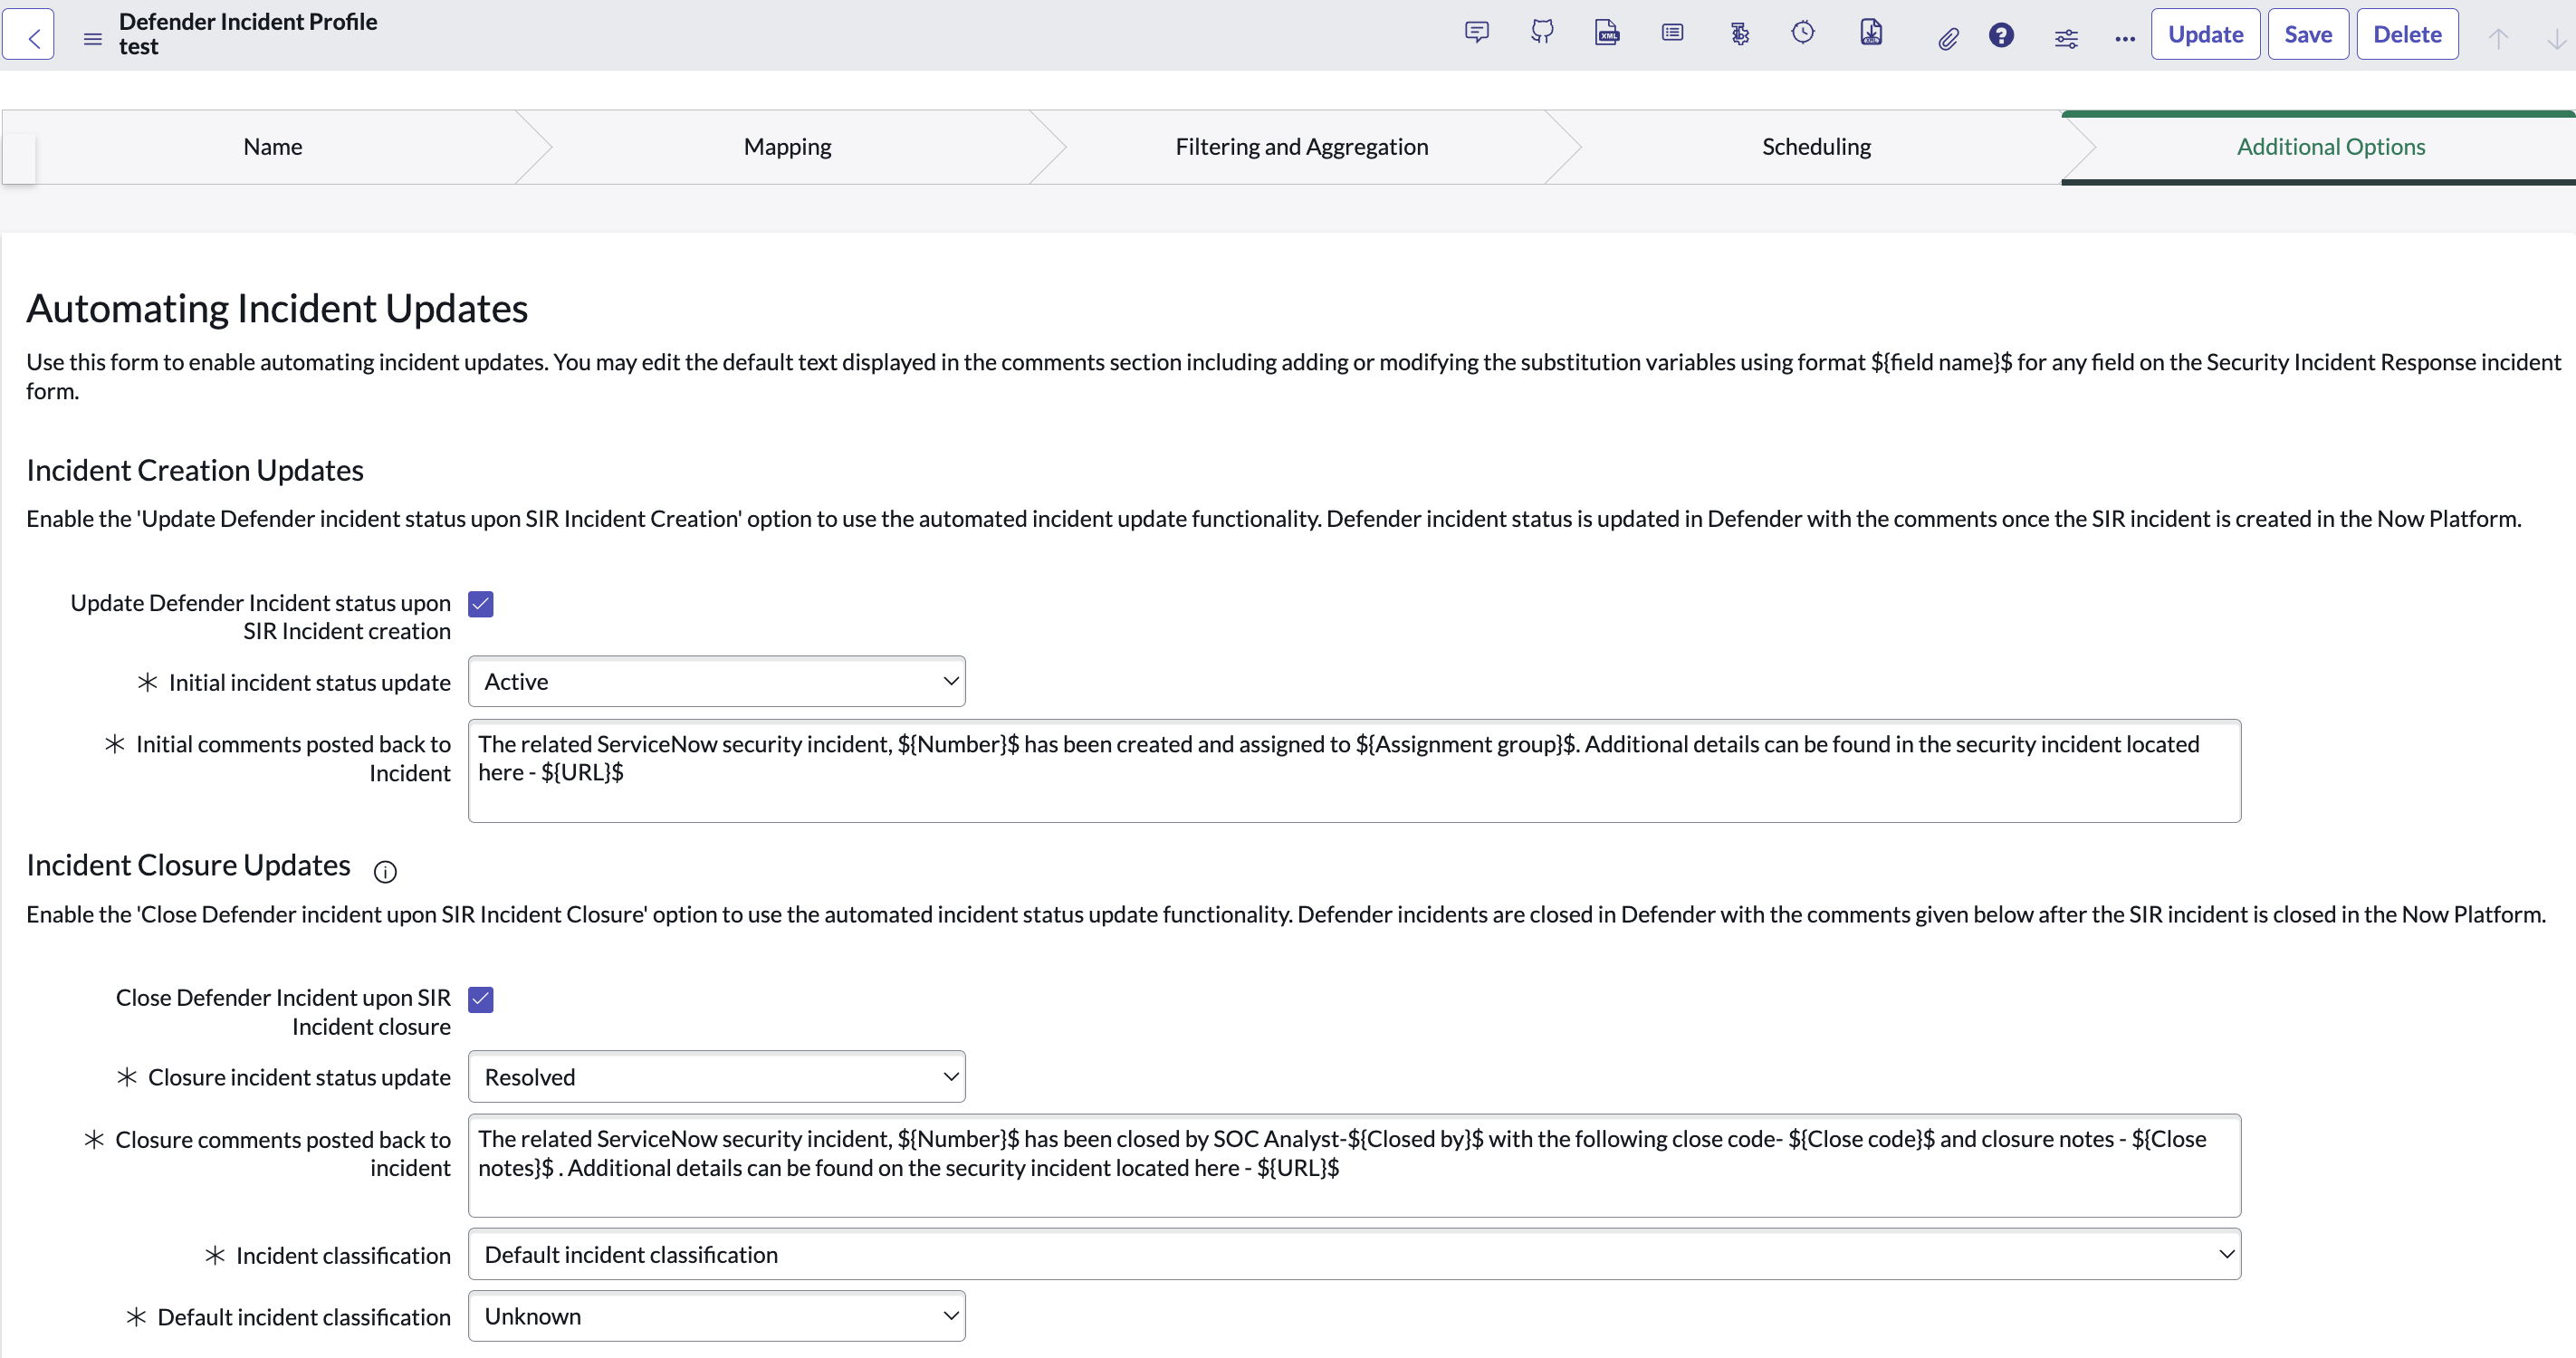
Task: Click the clock timer icon
Action: click(1803, 33)
